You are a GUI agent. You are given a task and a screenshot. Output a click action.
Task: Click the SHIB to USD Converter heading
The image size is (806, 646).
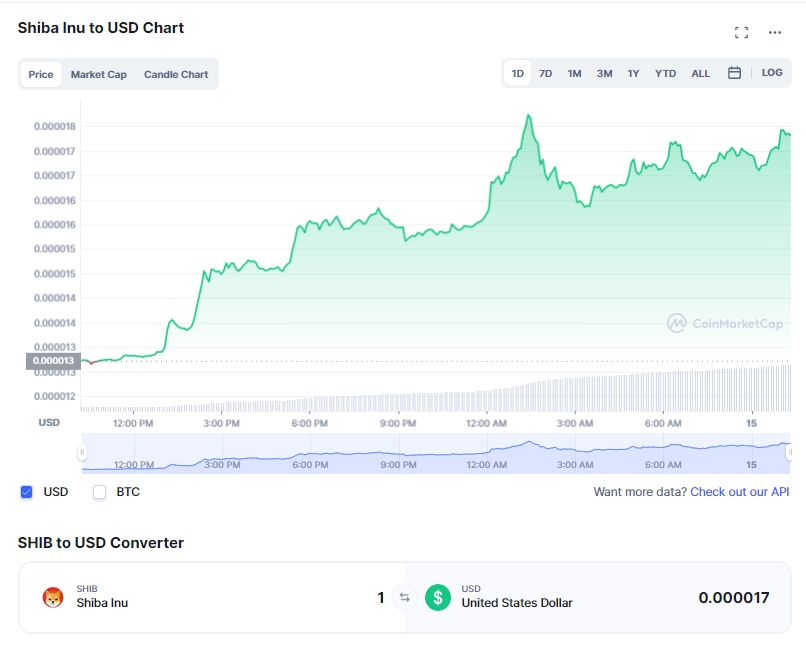(x=101, y=543)
